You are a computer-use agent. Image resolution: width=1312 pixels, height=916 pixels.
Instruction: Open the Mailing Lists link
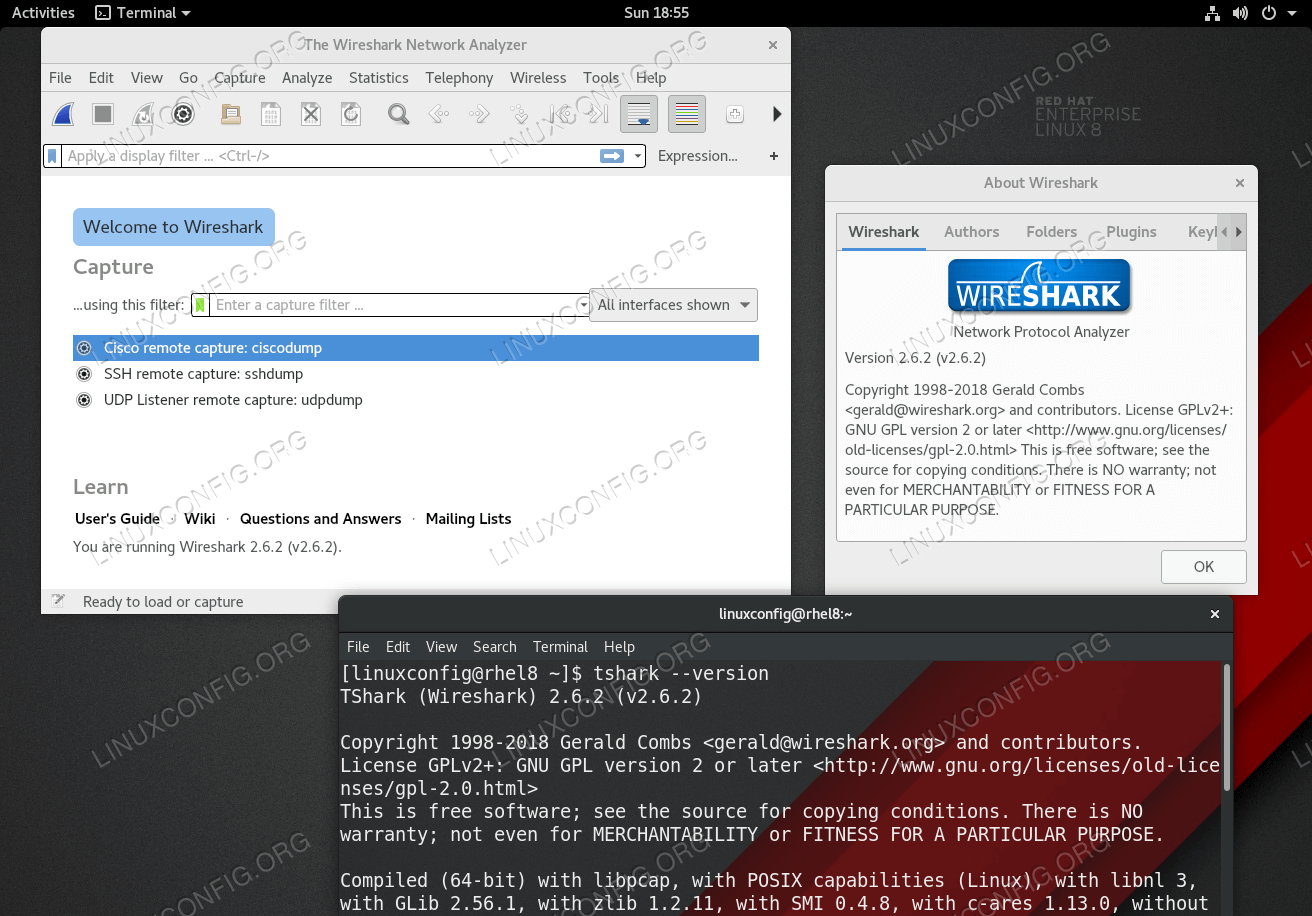[x=468, y=518]
